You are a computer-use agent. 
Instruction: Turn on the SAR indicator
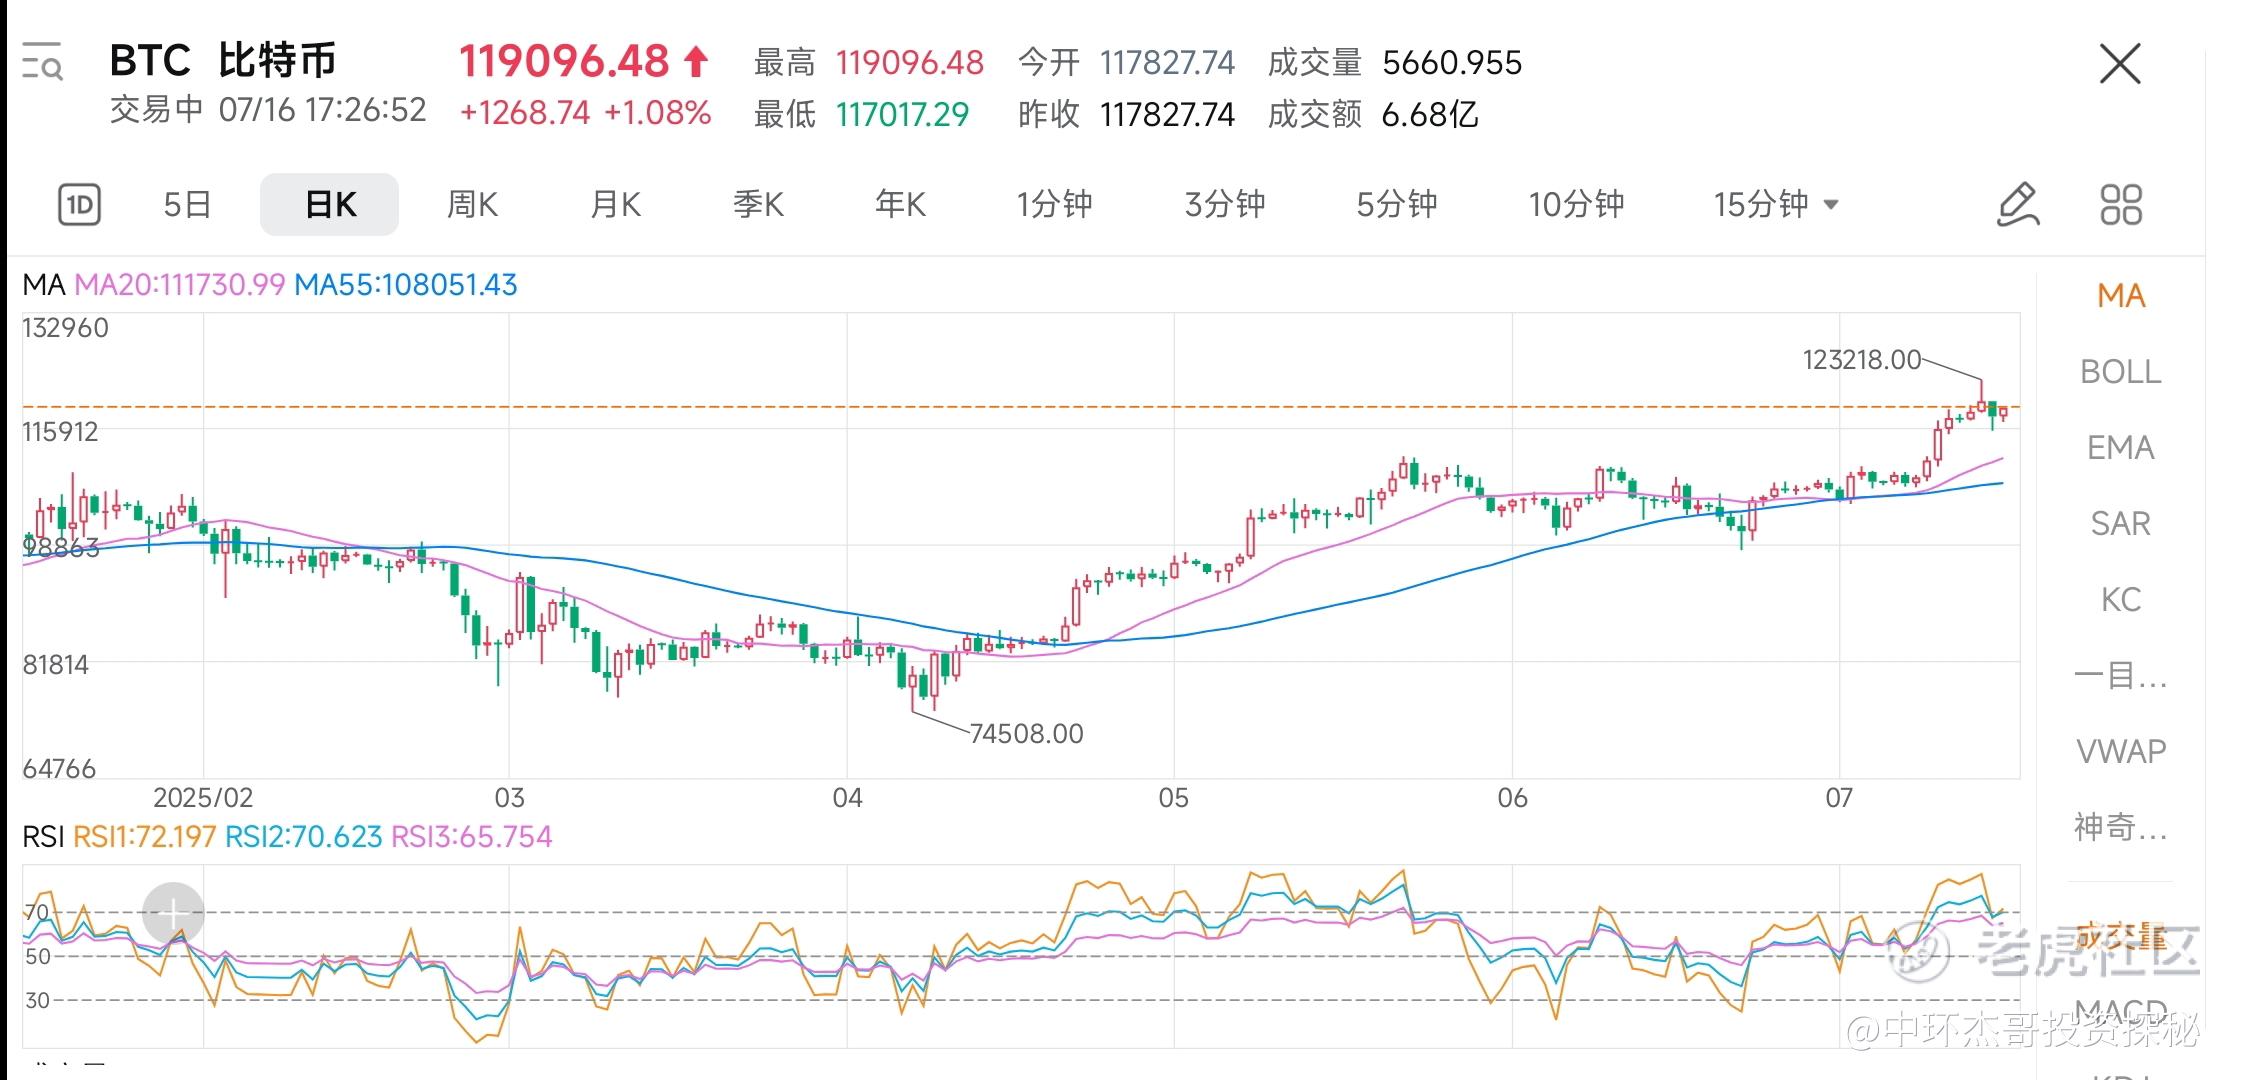coord(2120,524)
